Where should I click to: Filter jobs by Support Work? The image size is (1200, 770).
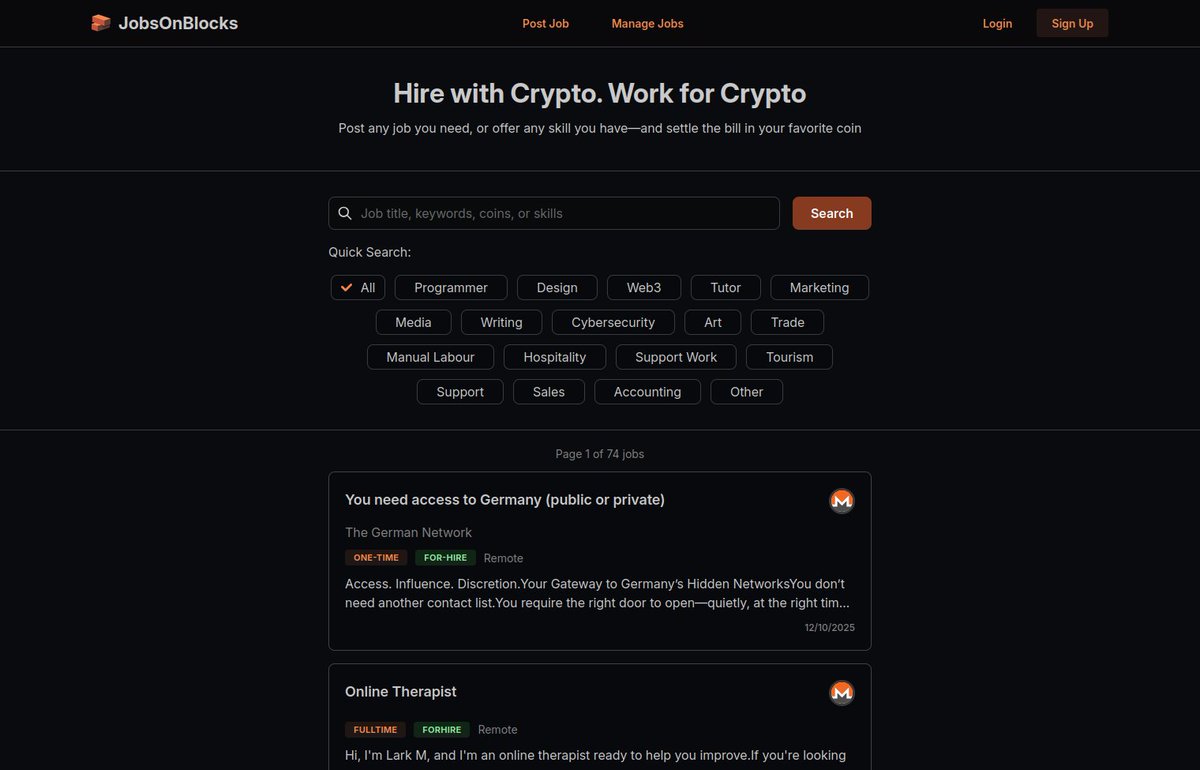676,357
